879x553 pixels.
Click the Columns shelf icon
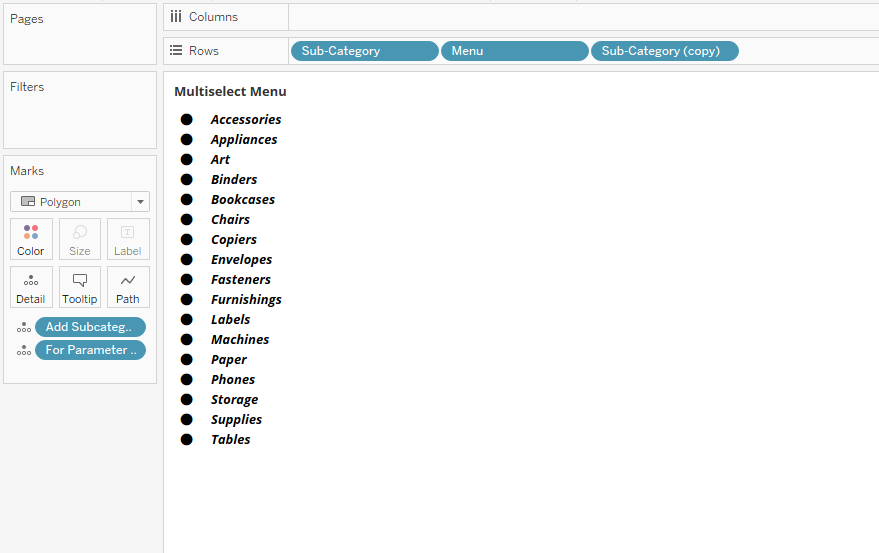[x=176, y=17]
